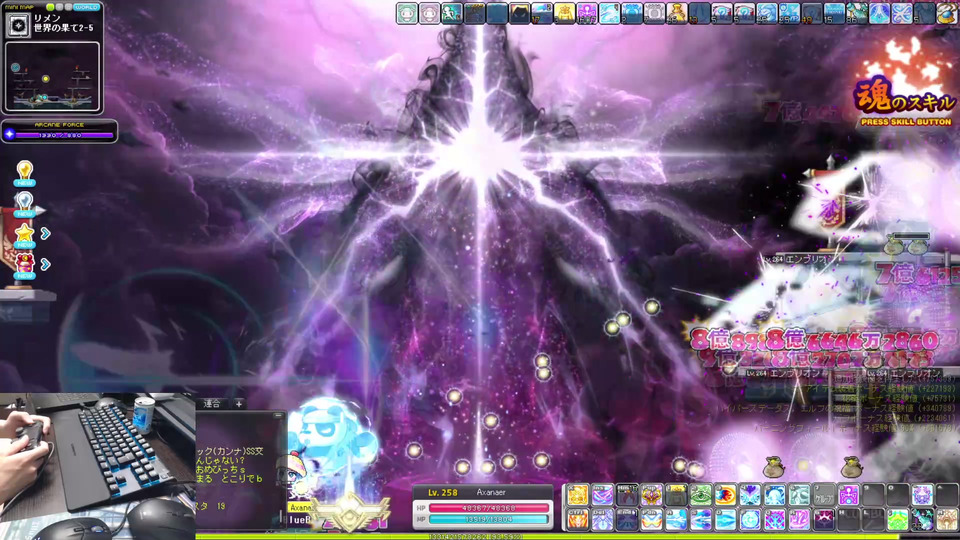Screen dimensions: 960x540
Task: Click the purple tentacle creature buff icon
Action: point(587,13)
